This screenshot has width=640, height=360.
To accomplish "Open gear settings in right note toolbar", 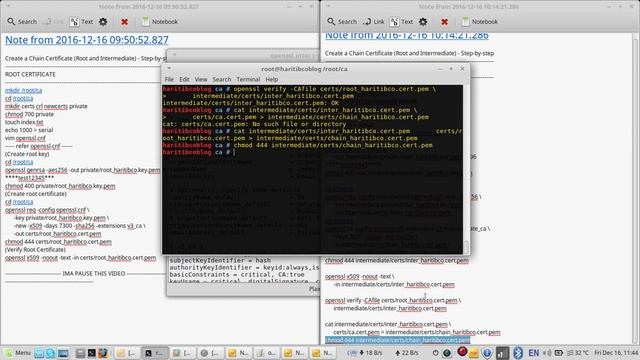I will click(x=423, y=22).
